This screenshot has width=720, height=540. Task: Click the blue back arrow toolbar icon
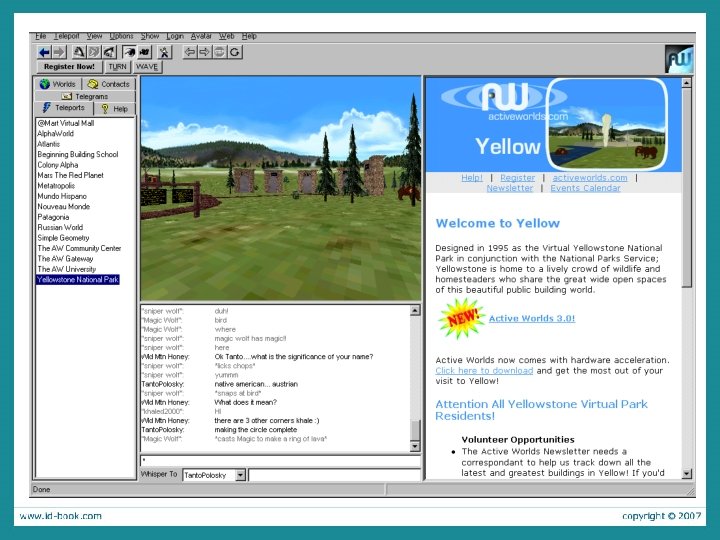click(x=44, y=52)
